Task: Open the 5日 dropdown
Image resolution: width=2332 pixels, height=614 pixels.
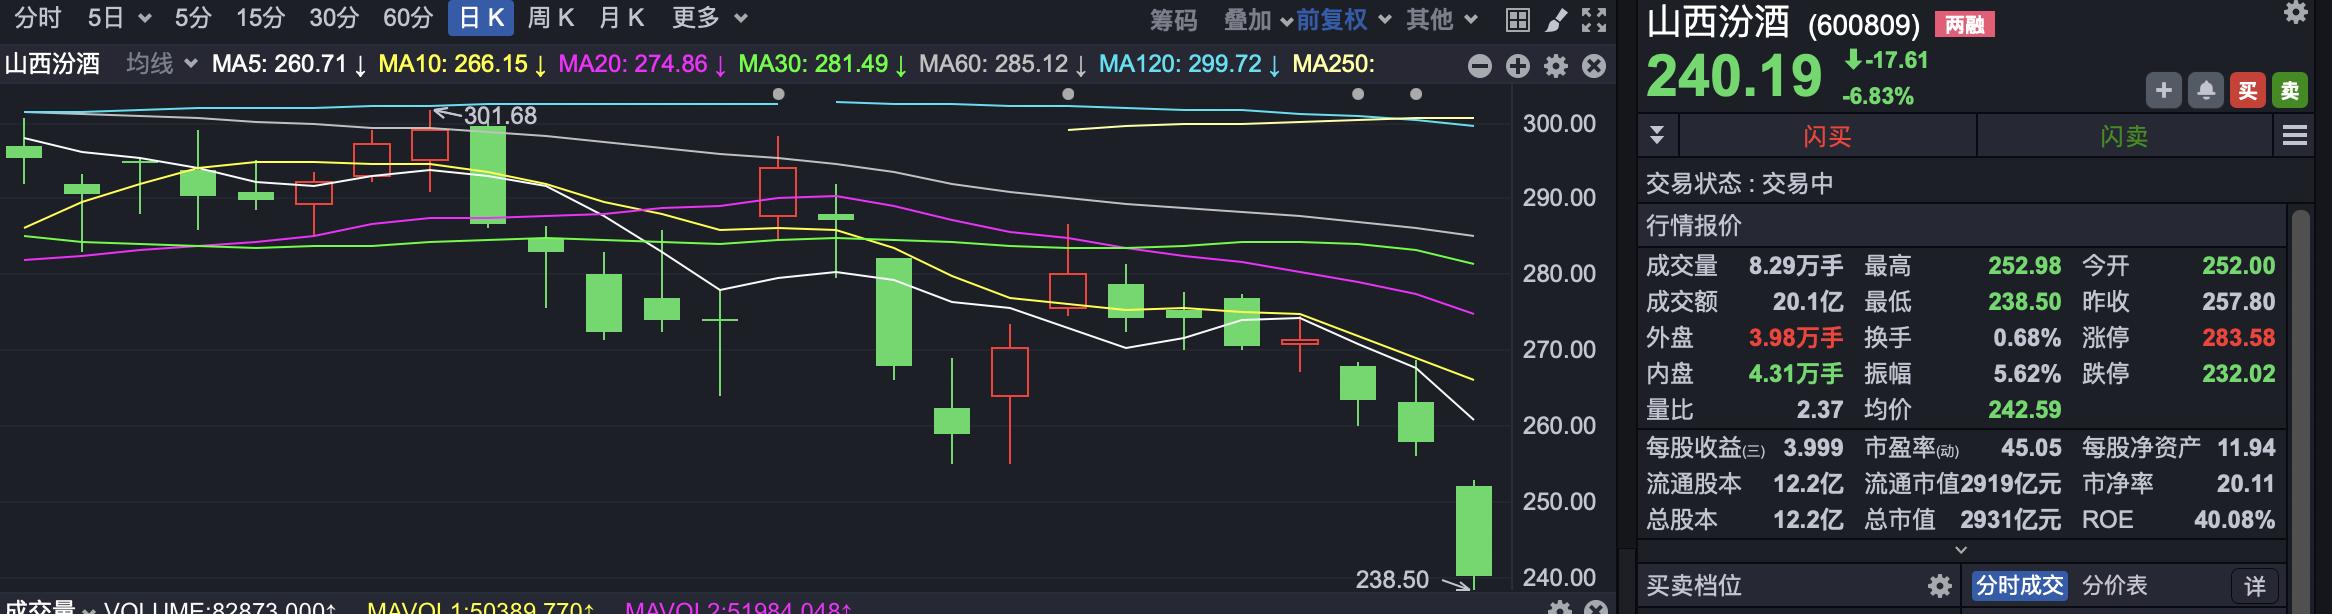Action: point(119,18)
